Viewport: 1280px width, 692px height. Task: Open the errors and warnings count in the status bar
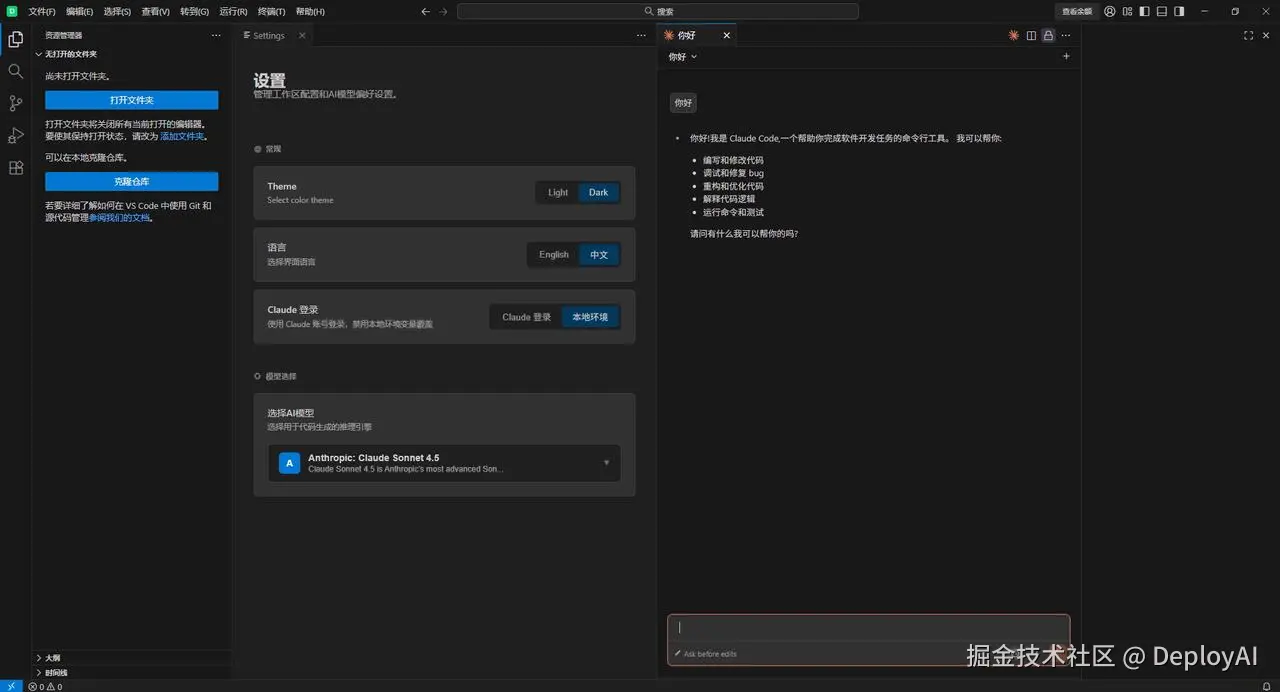click(46, 686)
